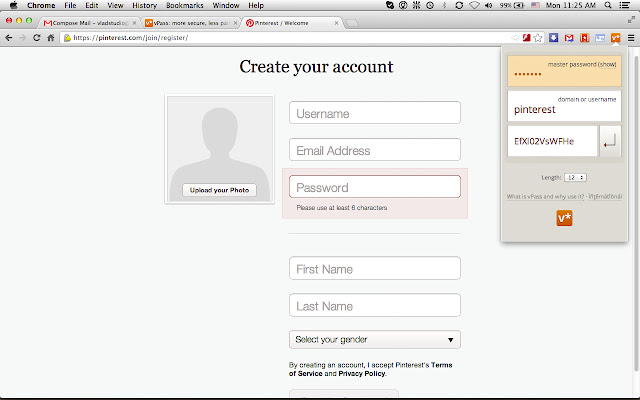Screen dimensions: 640x400
Task: Click the generated password EfXl02VsWFHe field
Action: tap(552, 141)
